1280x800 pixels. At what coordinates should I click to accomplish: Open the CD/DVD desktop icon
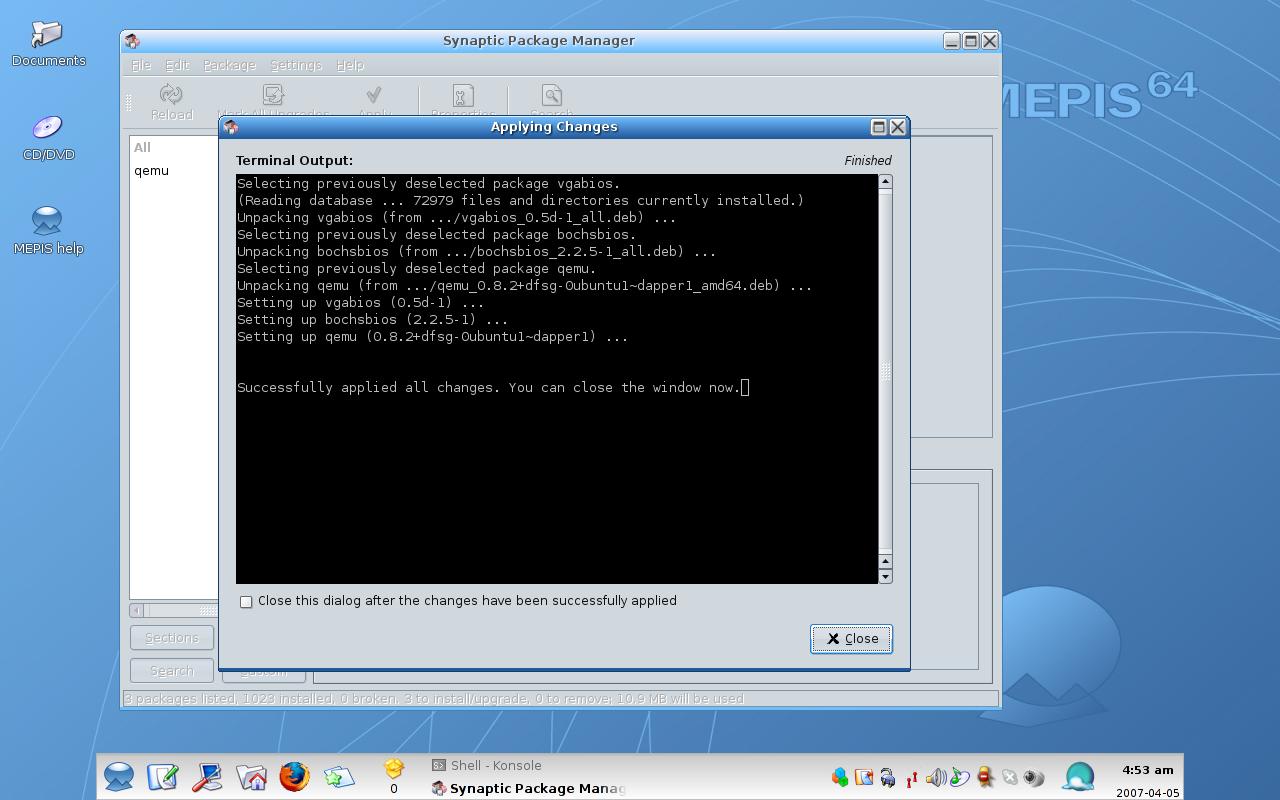(48, 137)
